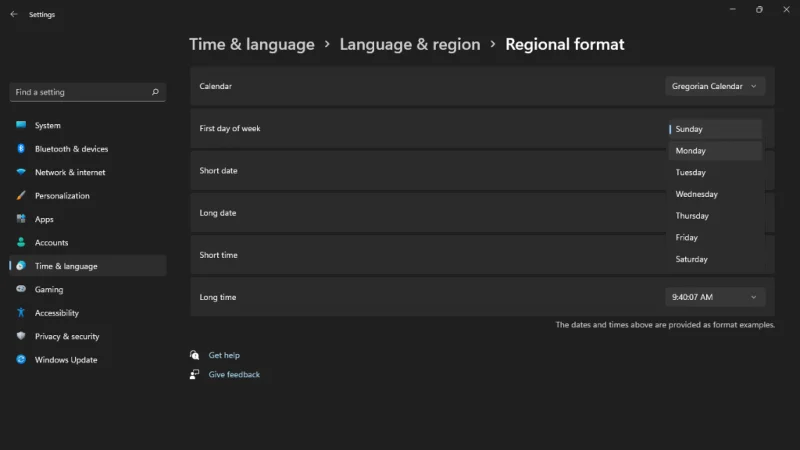Open Gaming settings
Image resolution: width=800 pixels, height=450 pixels.
88,289
